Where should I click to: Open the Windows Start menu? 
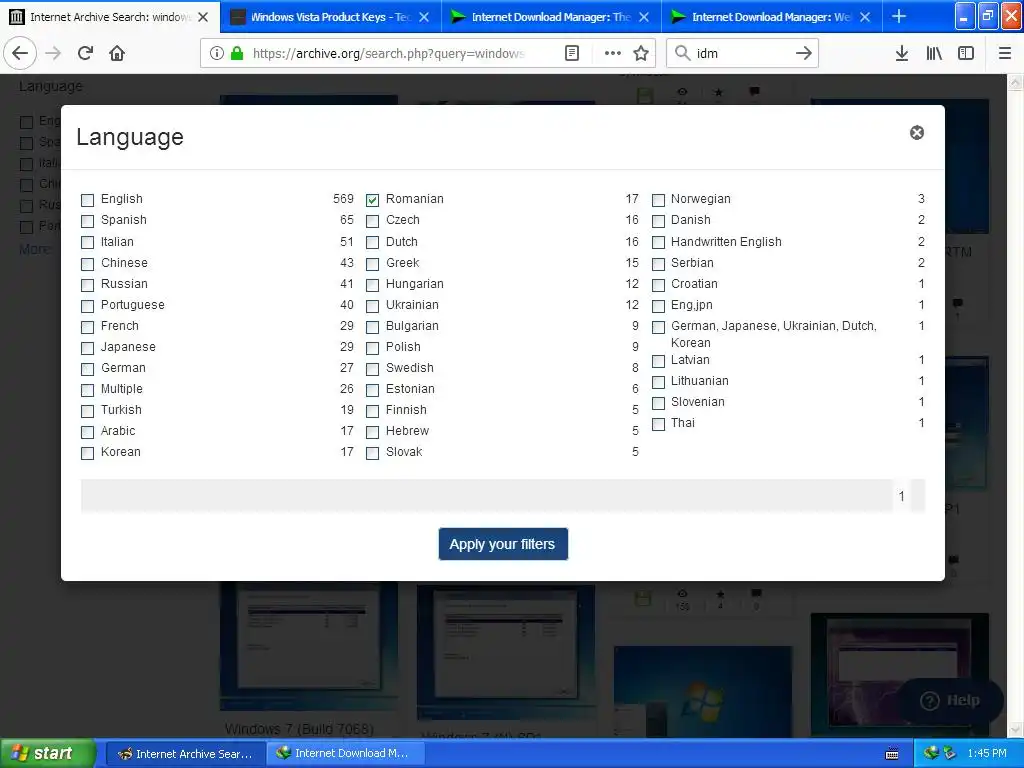pos(47,754)
